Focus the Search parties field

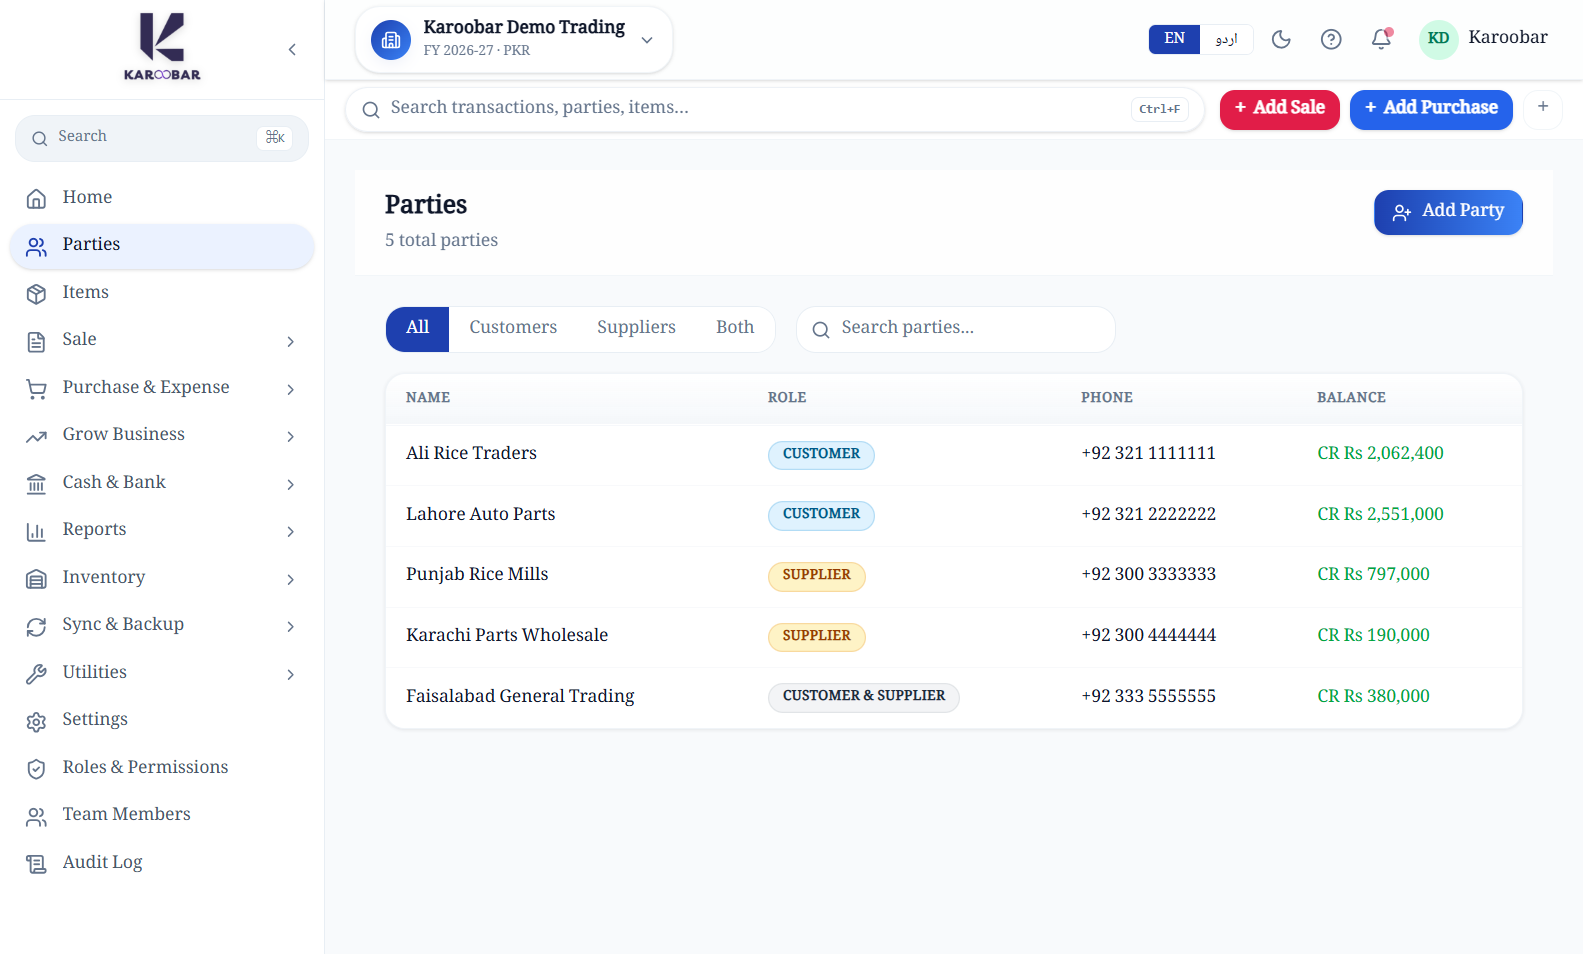tap(956, 329)
